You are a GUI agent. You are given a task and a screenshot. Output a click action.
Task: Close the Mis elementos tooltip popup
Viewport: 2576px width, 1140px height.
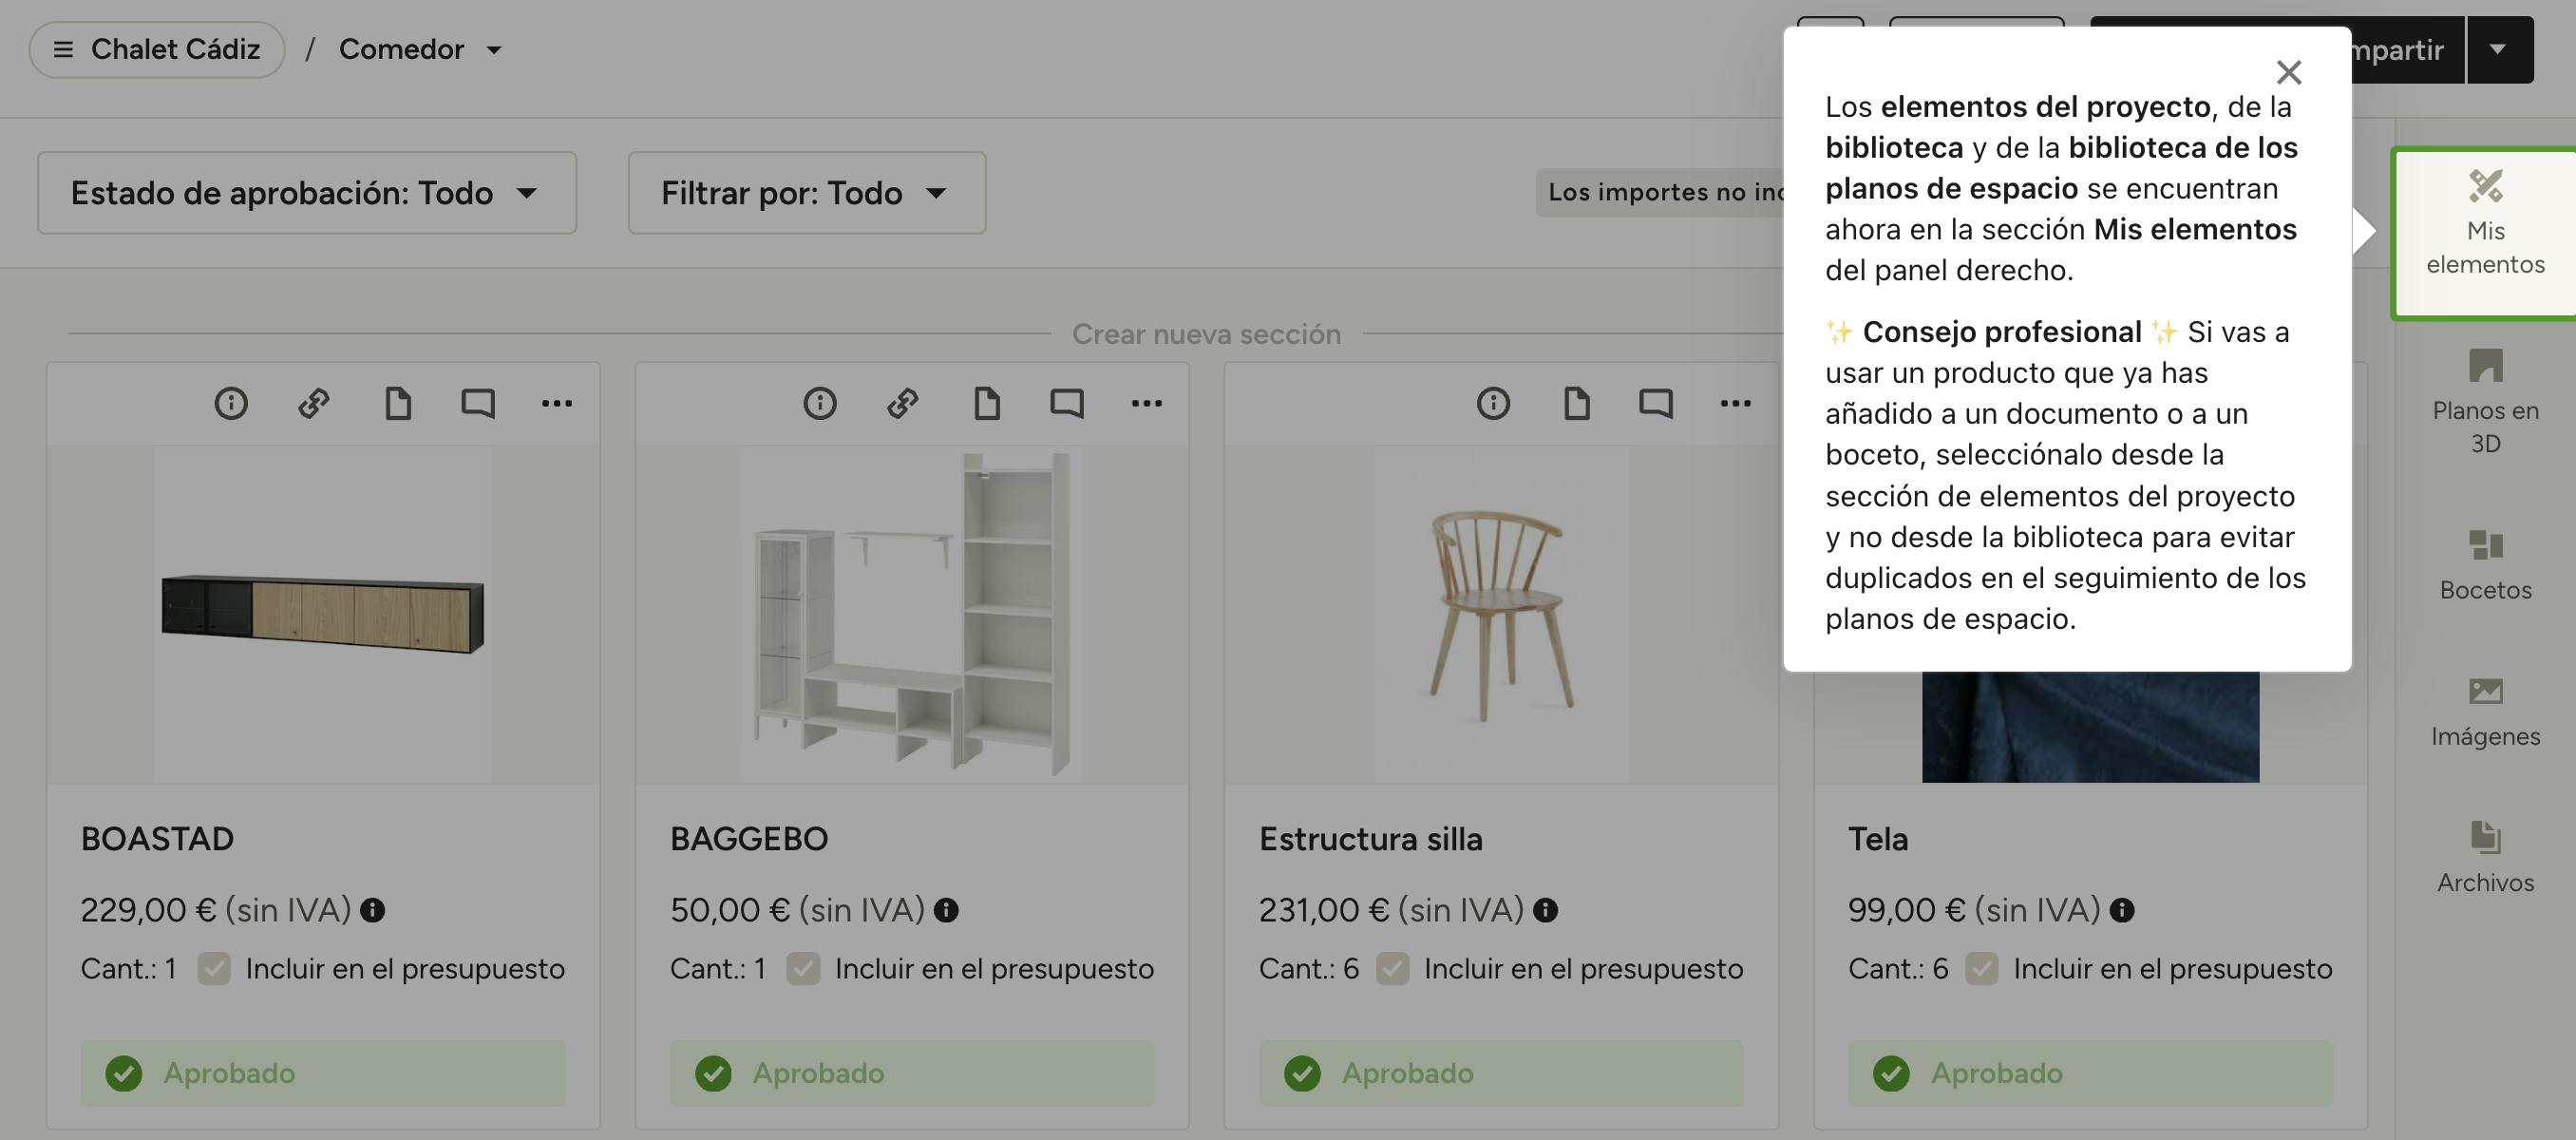point(2288,72)
